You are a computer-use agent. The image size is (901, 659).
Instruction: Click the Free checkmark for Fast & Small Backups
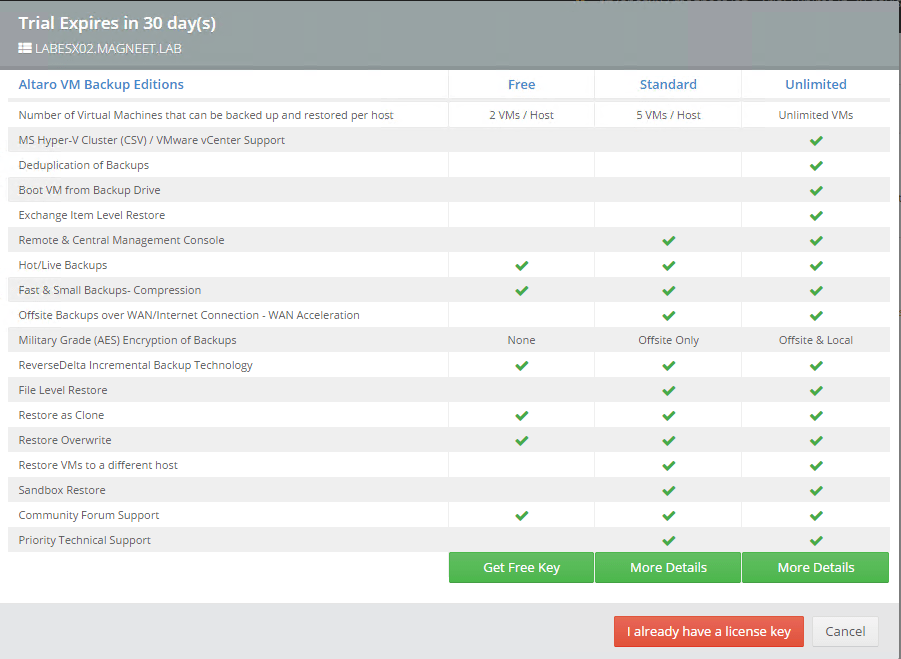[521, 291]
